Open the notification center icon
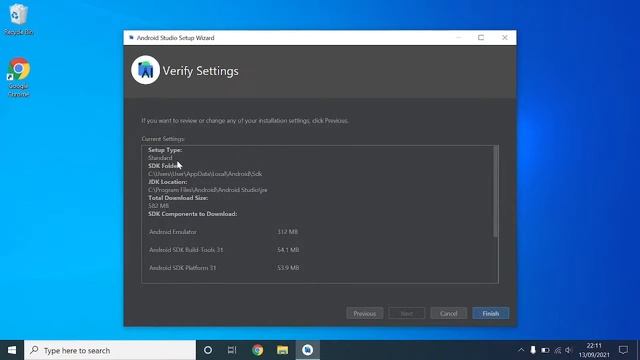The height and width of the screenshot is (360, 640). pyautogui.click(x=623, y=350)
